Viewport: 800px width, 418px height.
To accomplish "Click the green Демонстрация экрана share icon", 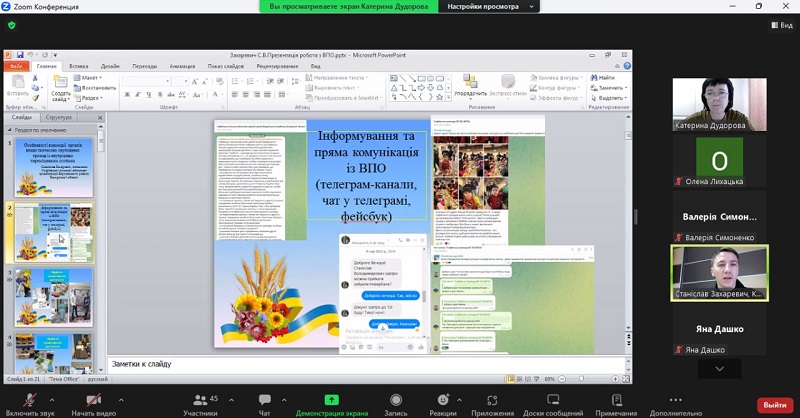I will point(331,399).
